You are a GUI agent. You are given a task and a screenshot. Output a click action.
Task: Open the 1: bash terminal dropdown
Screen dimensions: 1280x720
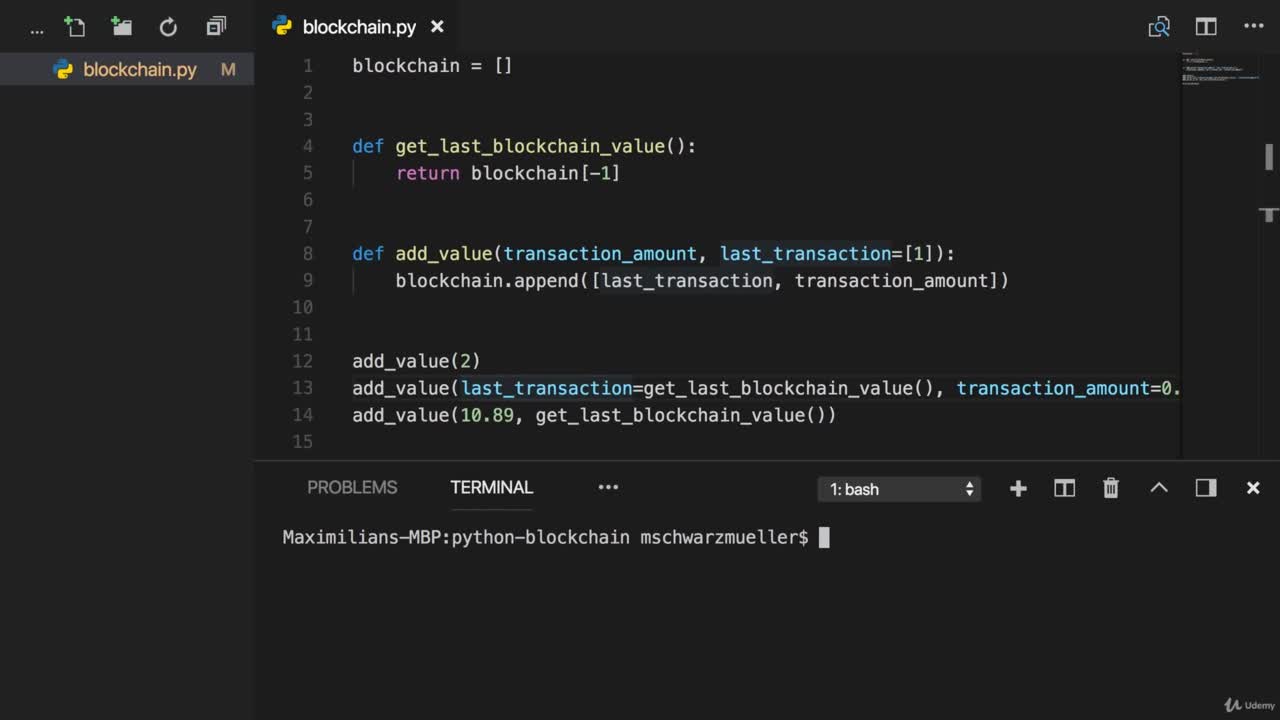pyautogui.click(x=899, y=489)
